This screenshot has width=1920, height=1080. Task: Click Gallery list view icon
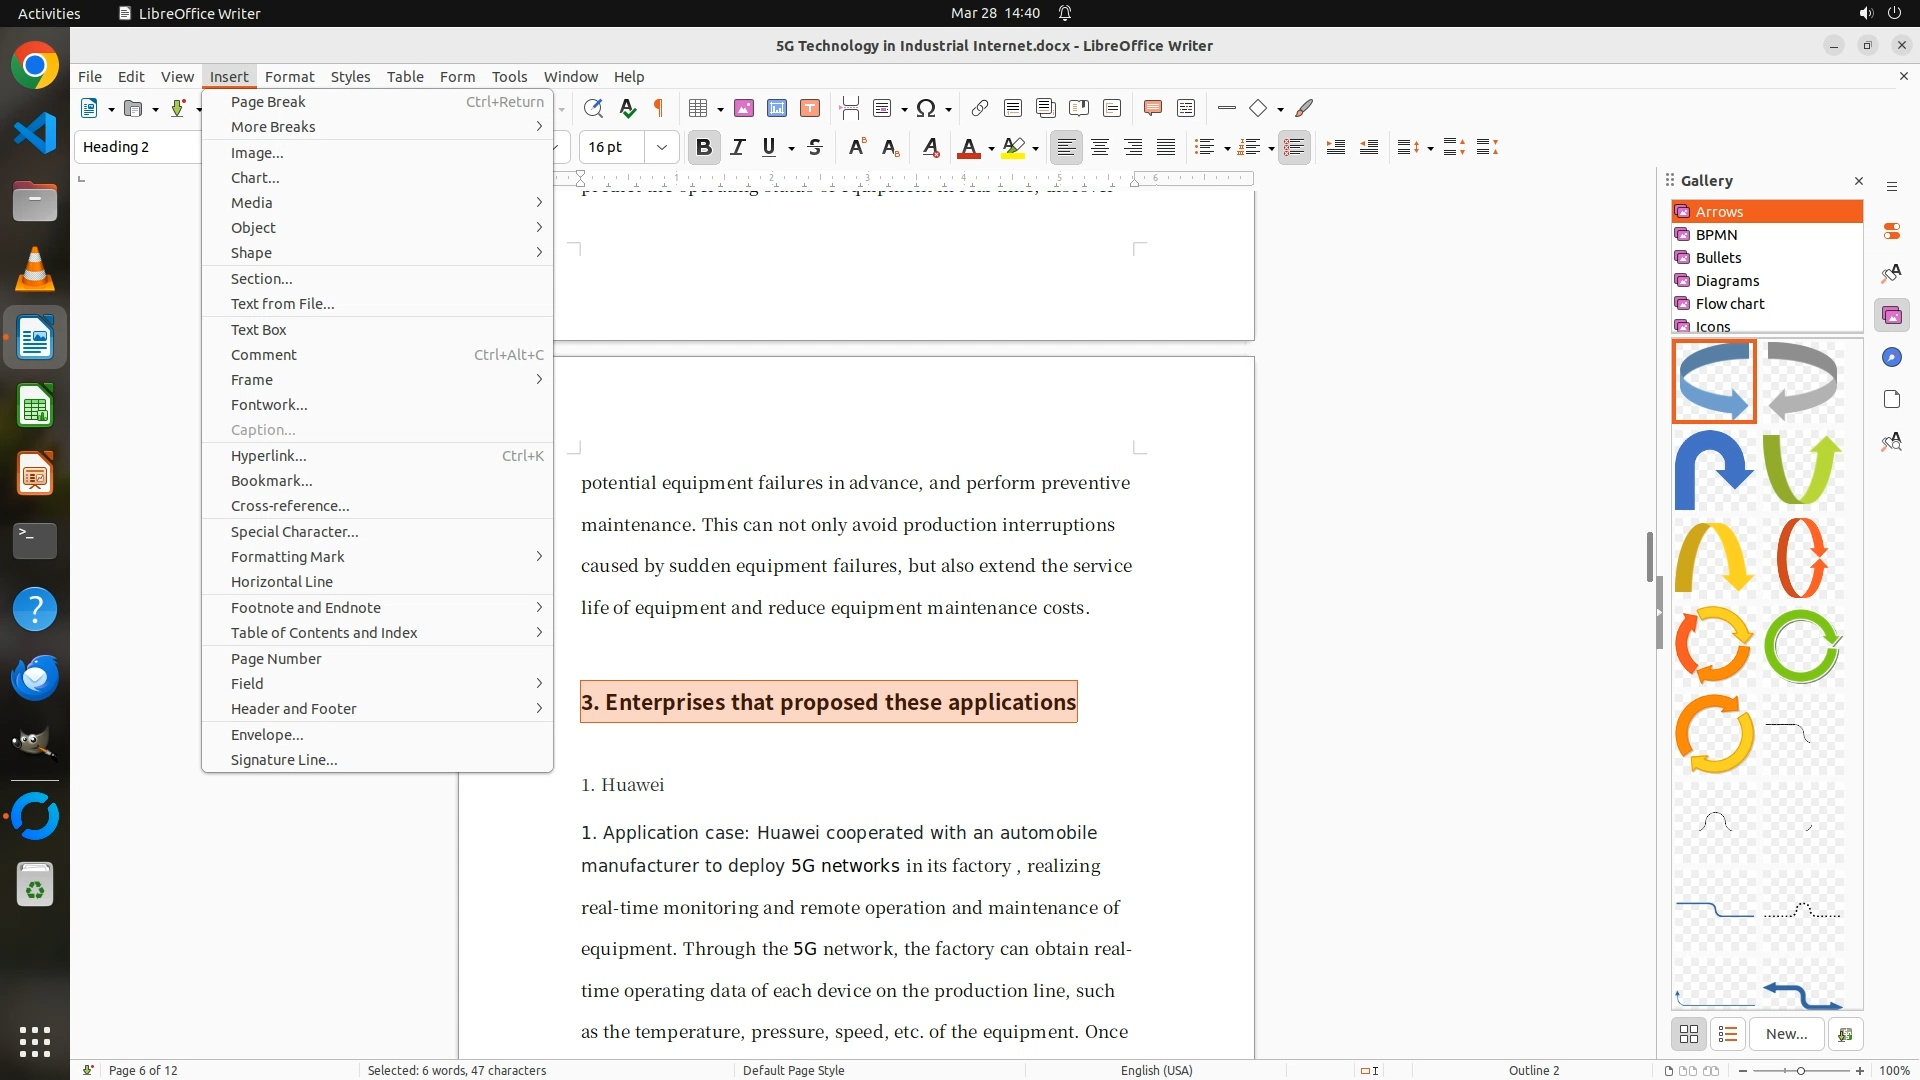[x=1728, y=1034]
